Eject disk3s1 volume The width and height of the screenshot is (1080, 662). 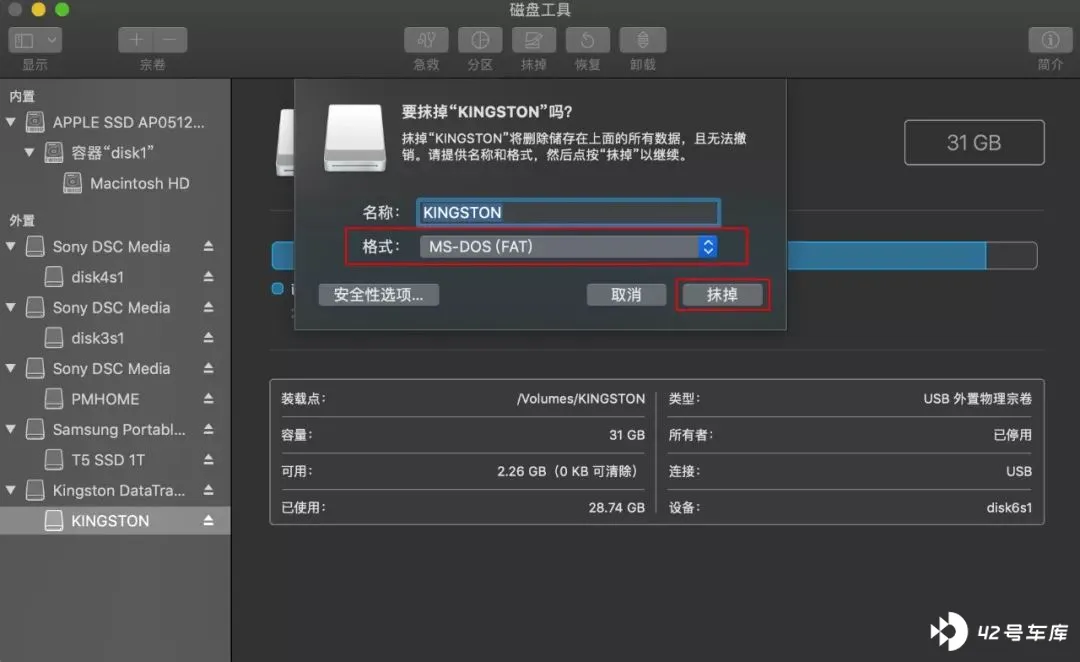pyautogui.click(x=208, y=338)
